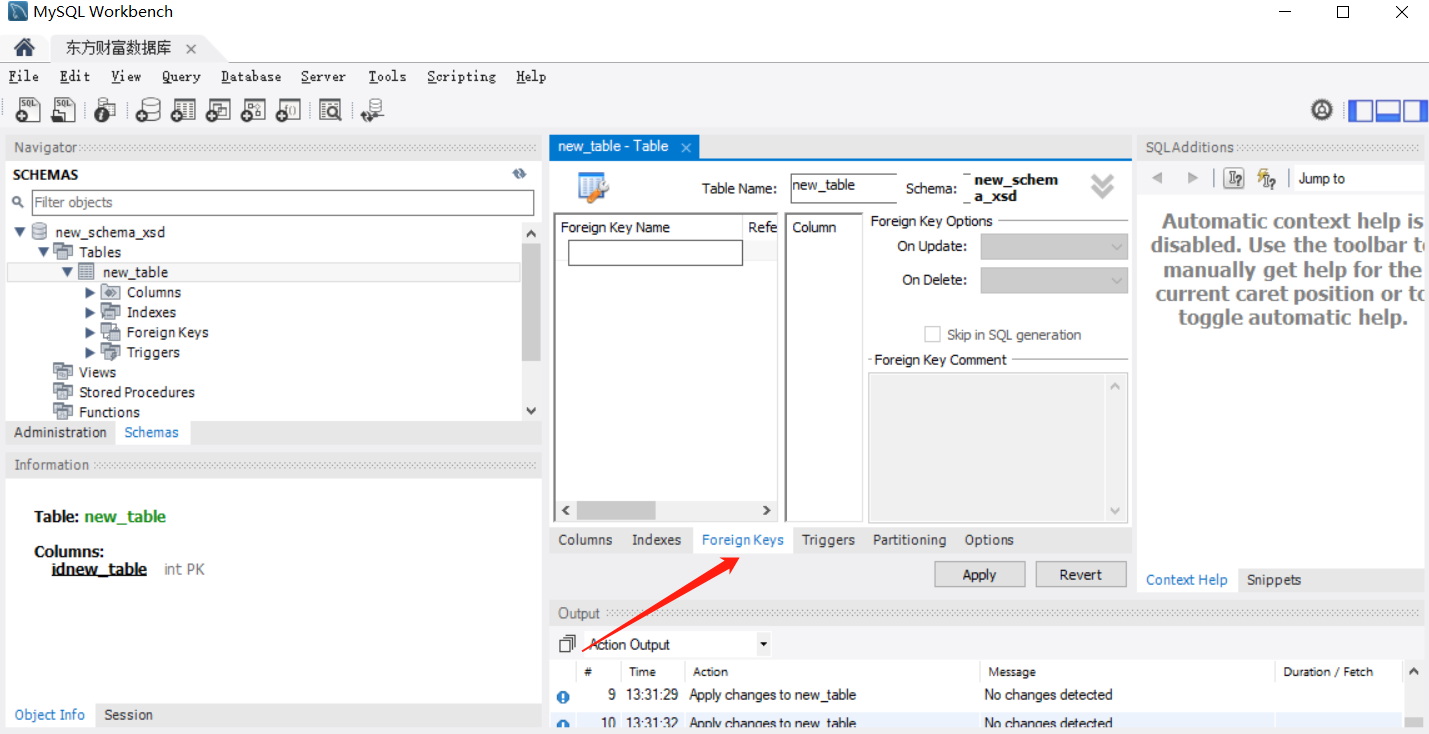The image size is (1429, 734).
Task: Open the On Delete dropdown
Action: click(x=1054, y=280)
